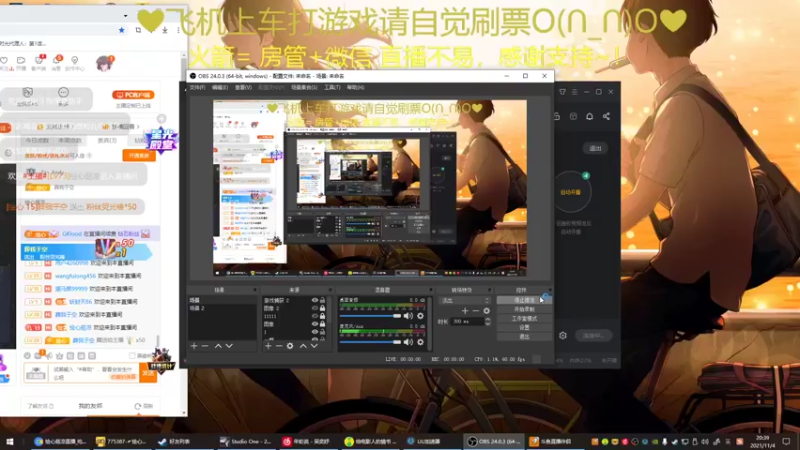Move the source up in Sources panel

click(x=303, y=346)
